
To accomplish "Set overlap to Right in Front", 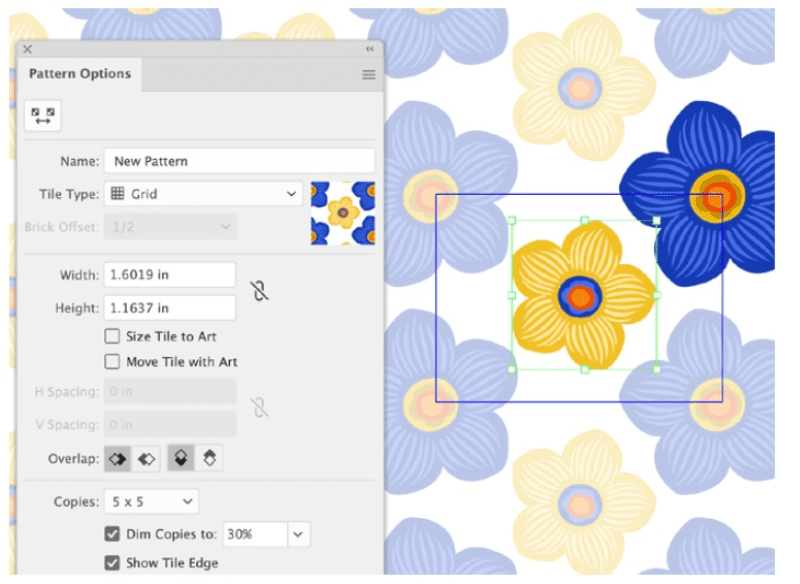I will pos(146,459).
